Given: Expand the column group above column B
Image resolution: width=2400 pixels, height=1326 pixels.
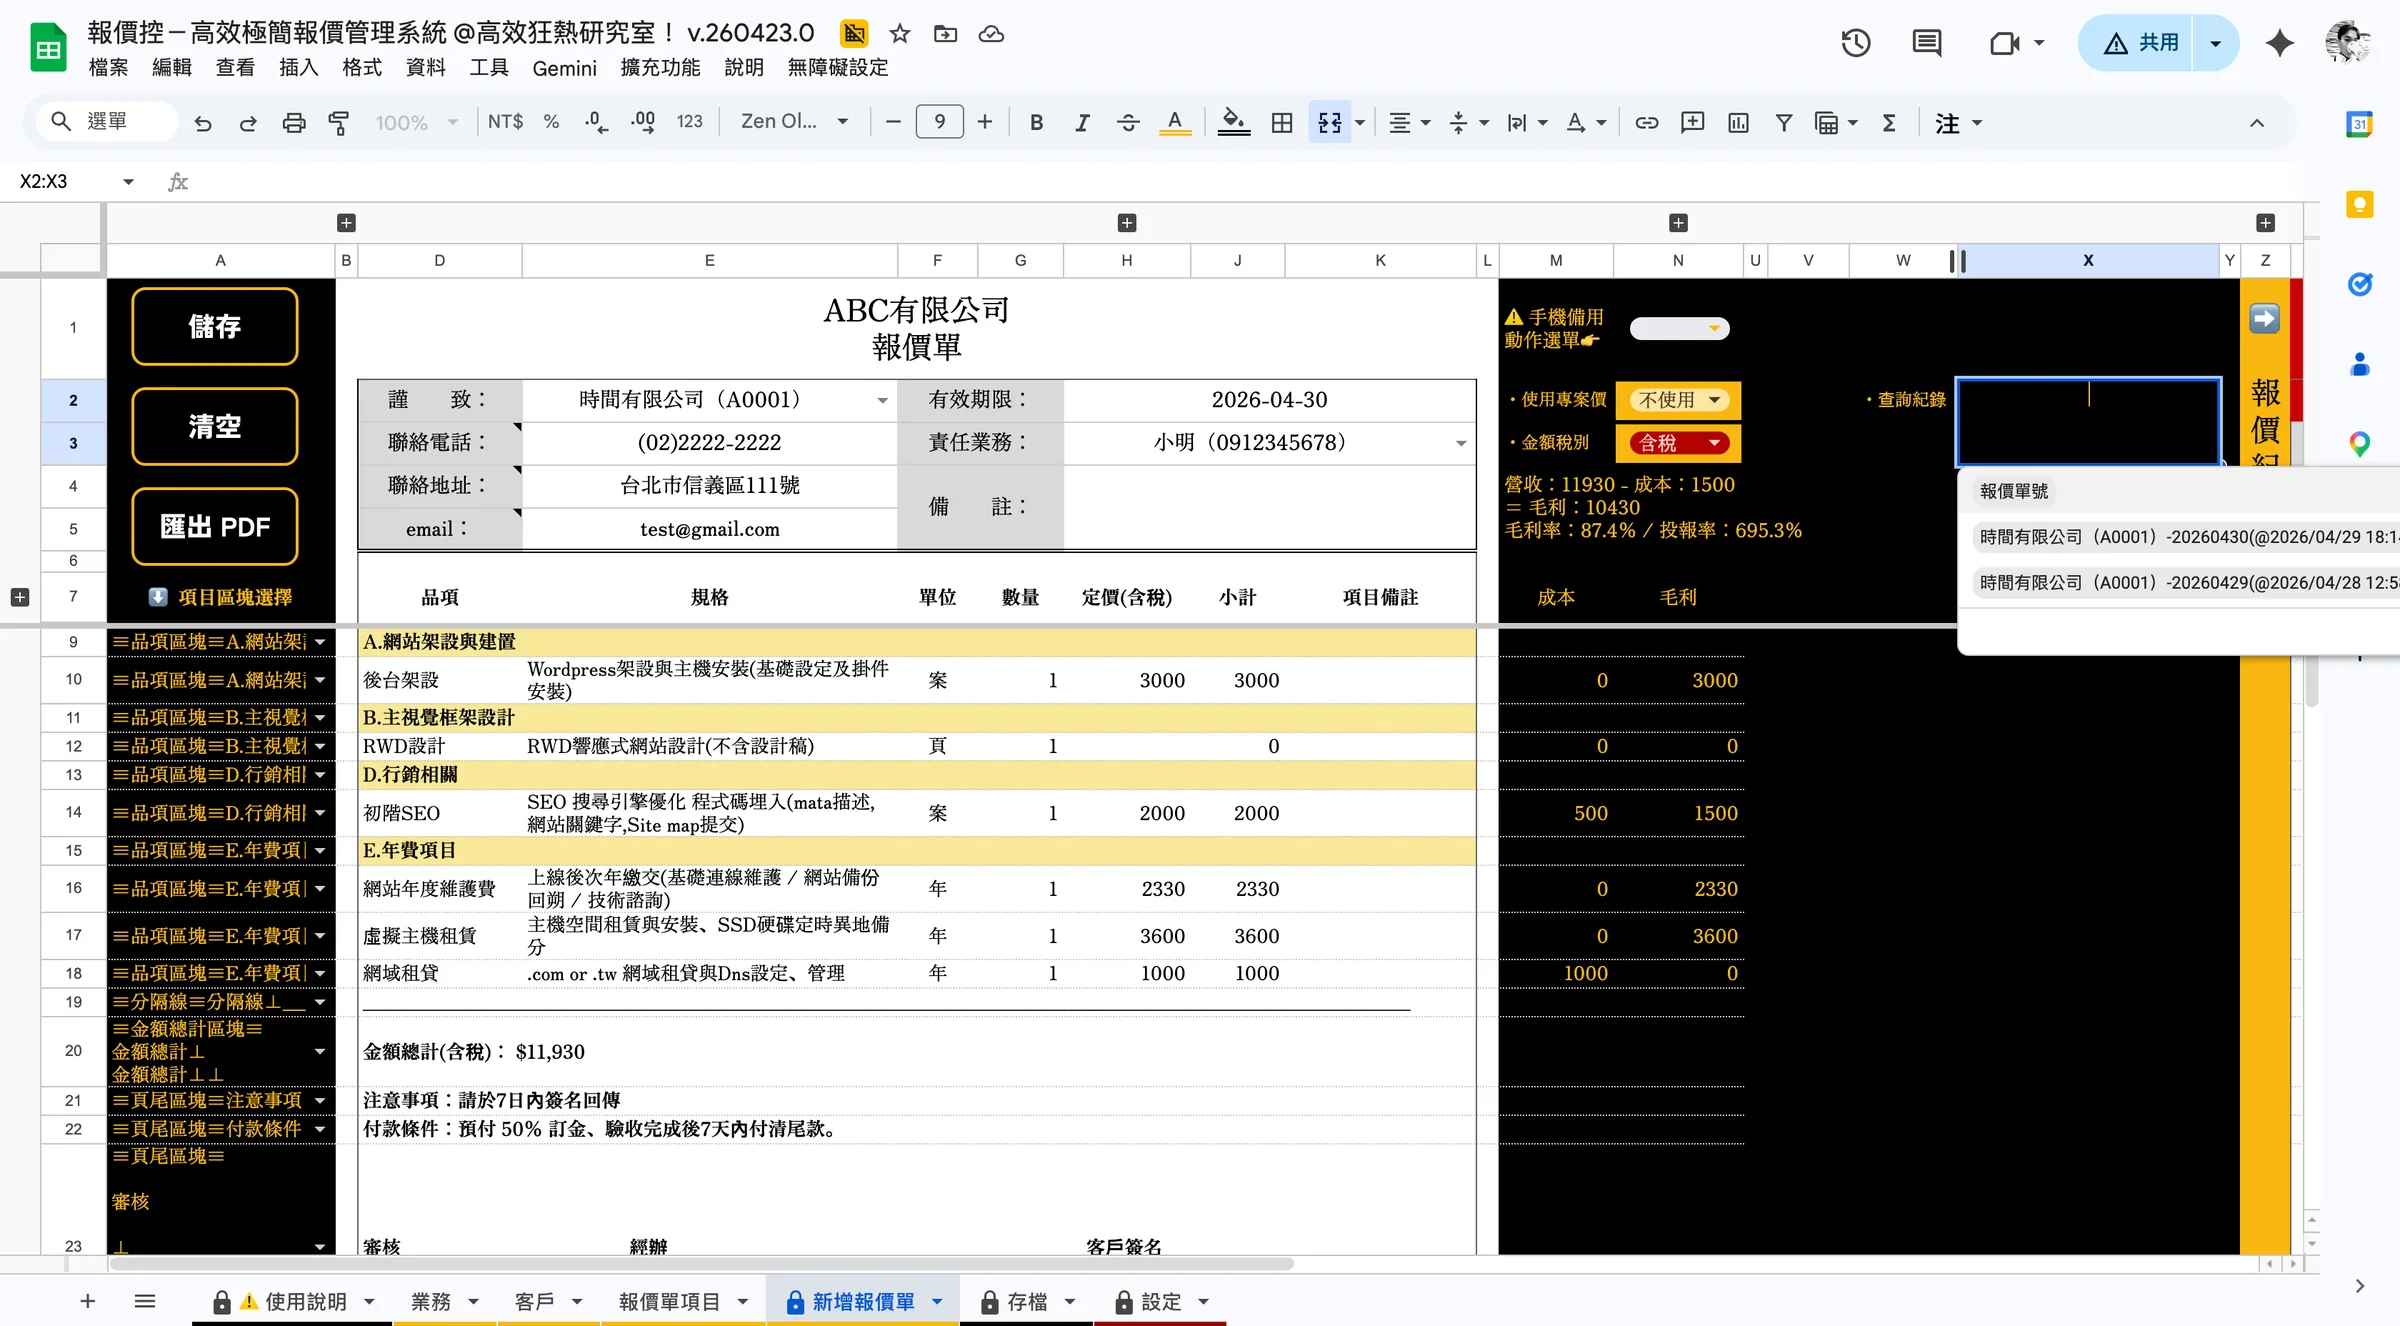Looking at the screenshot, I should 346,223.
